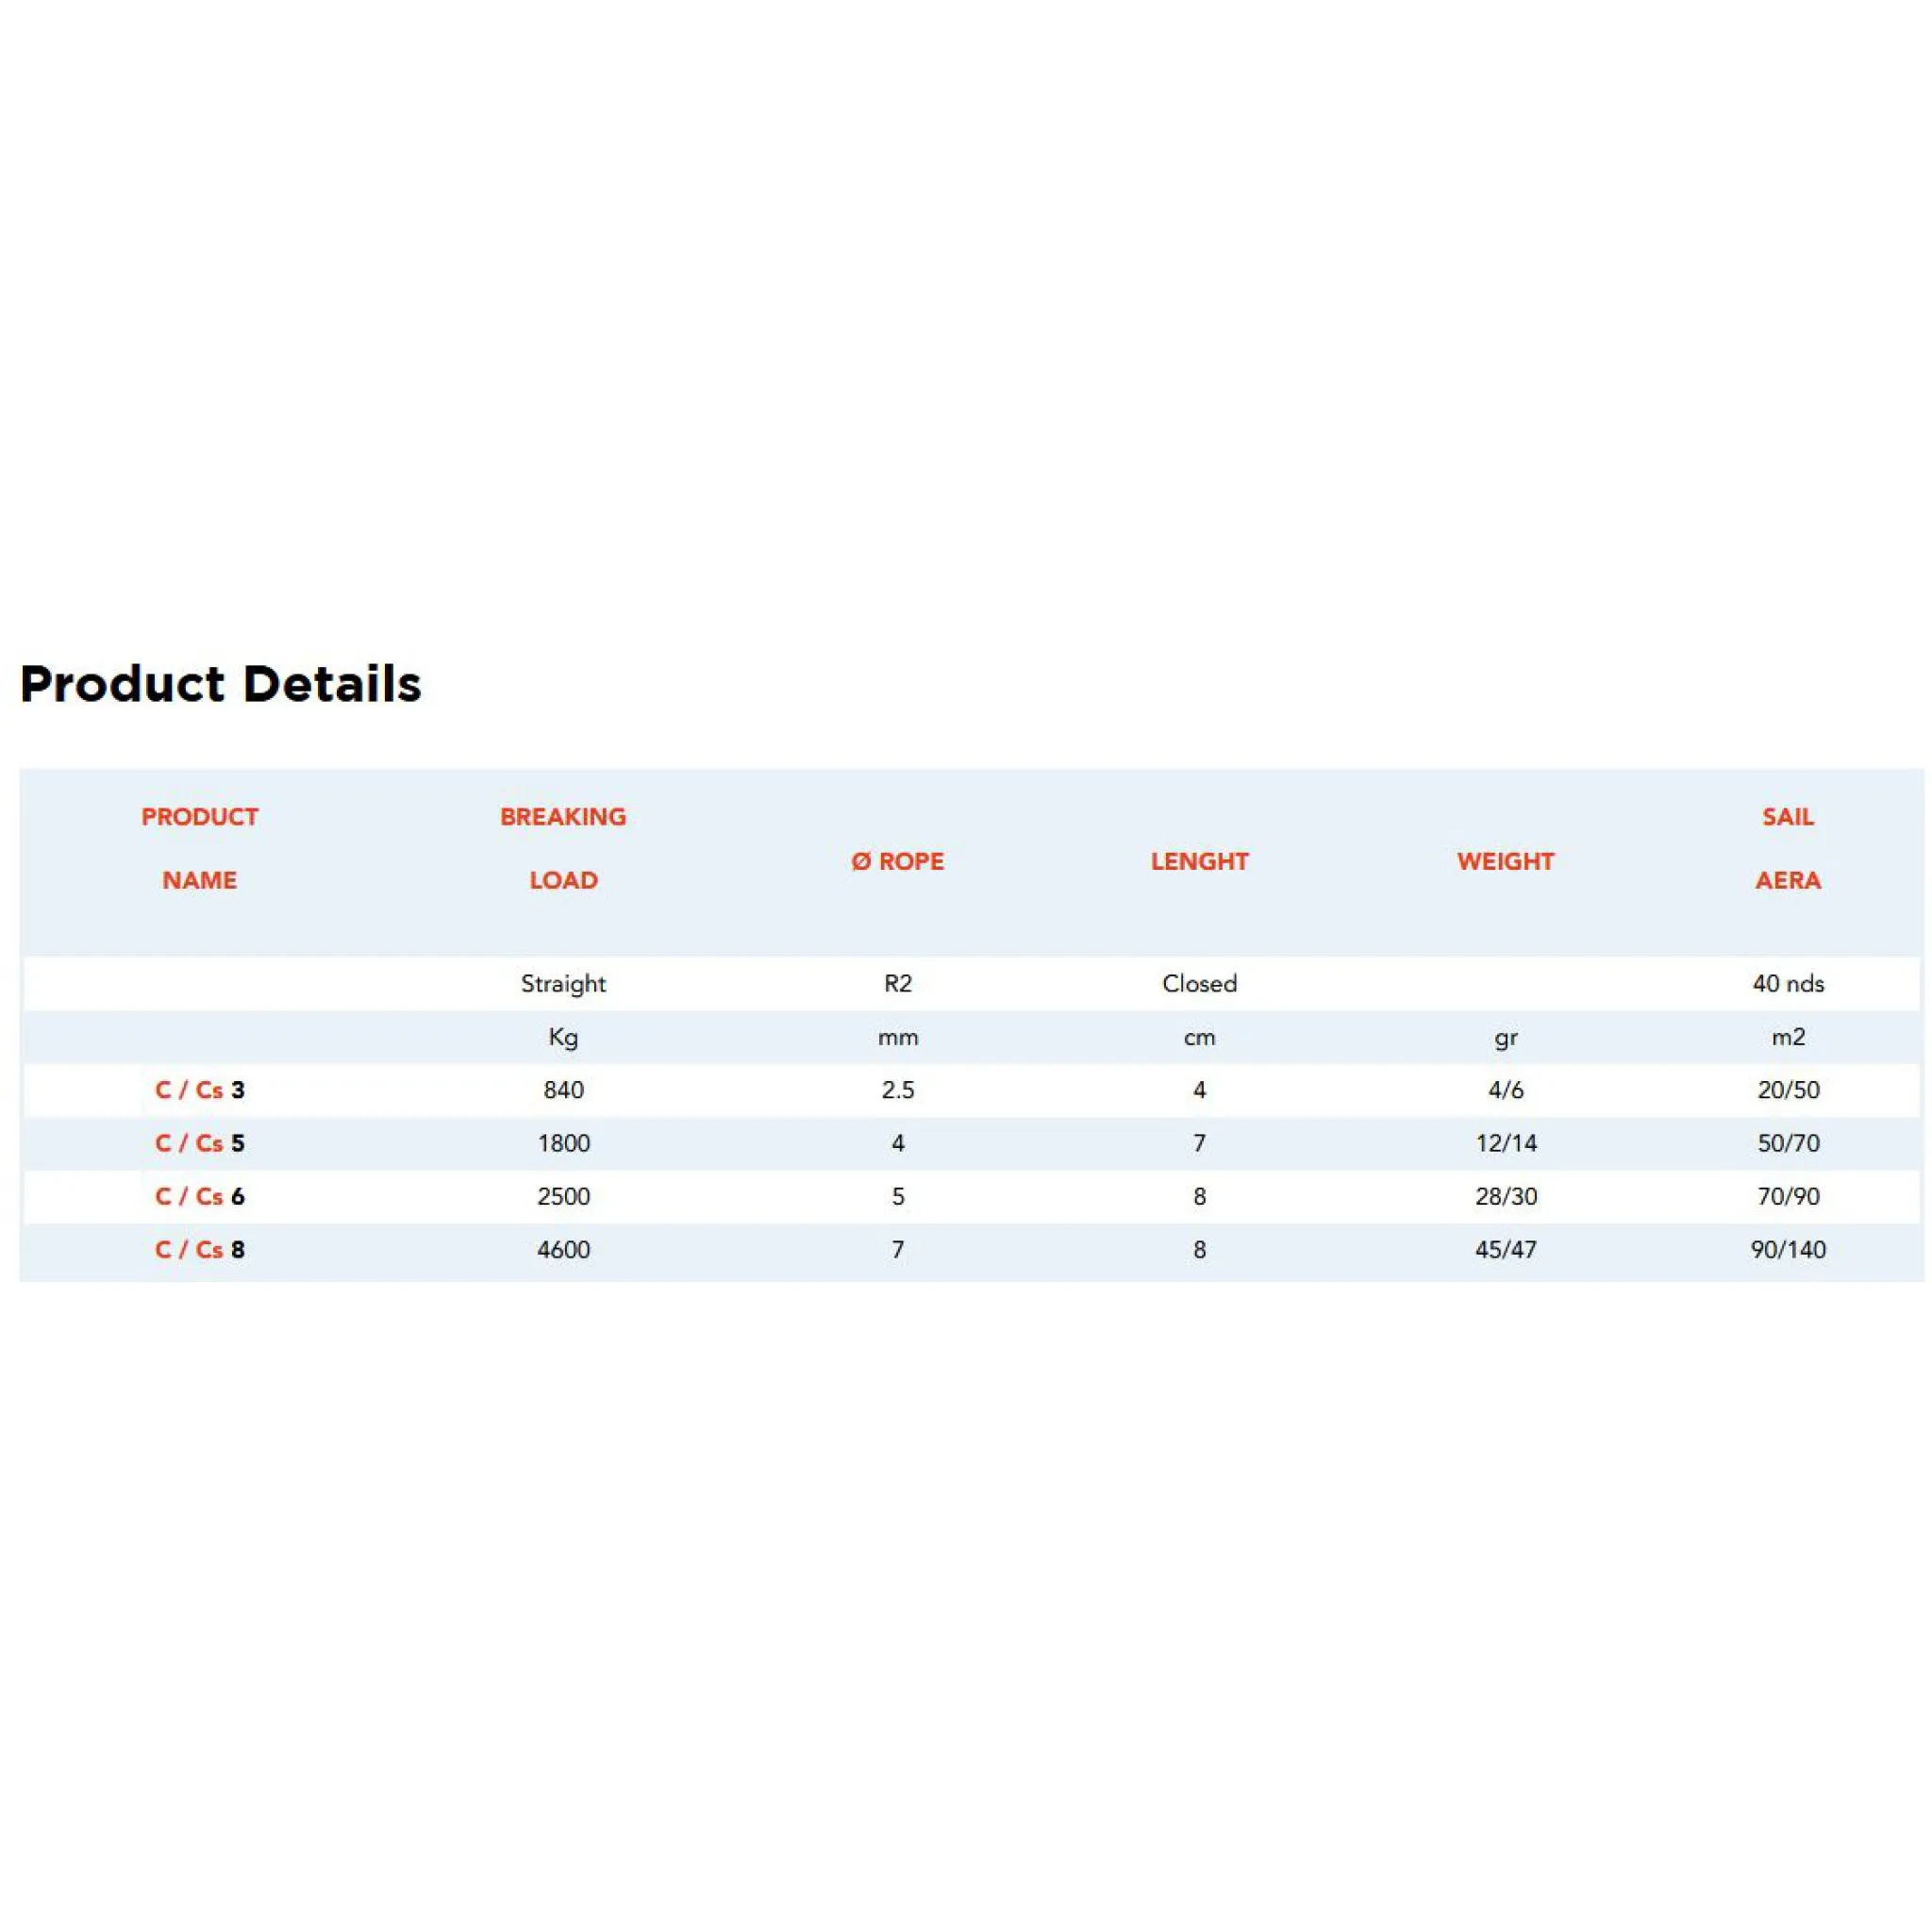Viewport: 1932px width, 1932px height.
Task: Select the PRODUCT NAME column header
Action: point(200,848)
